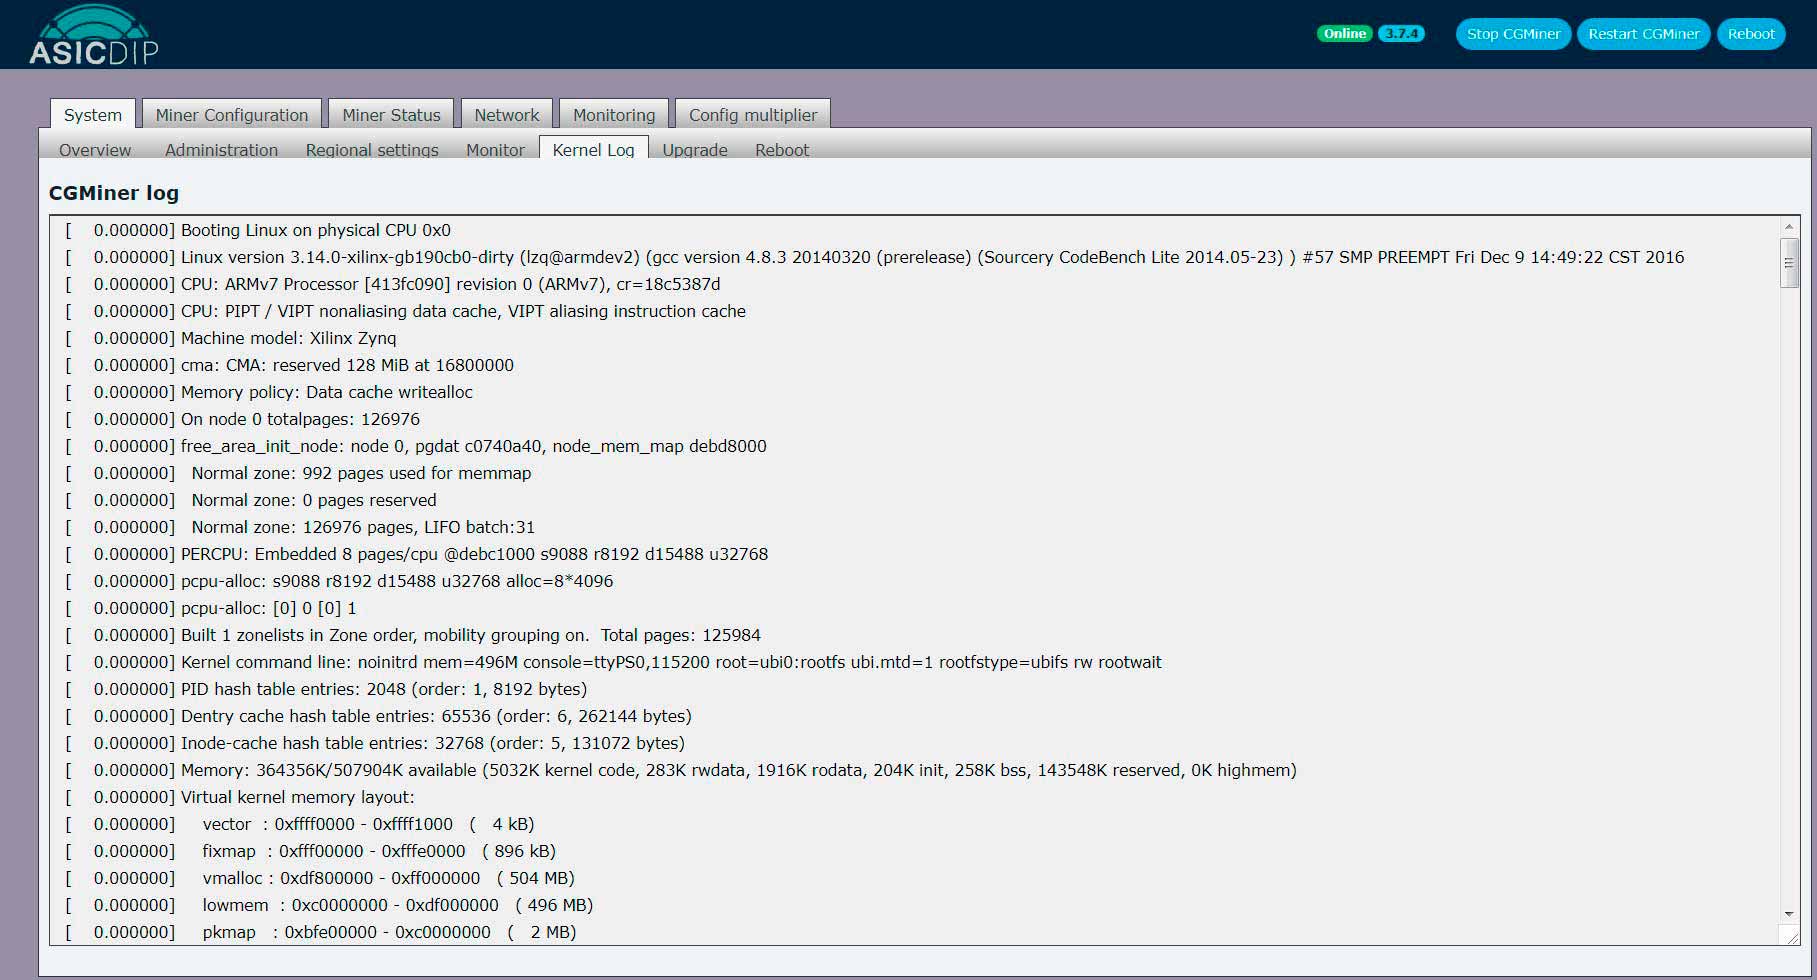The height and width of the screenshot is (980, 1817).
Task: Click the 'On node 0 totalpages: 126976' line
Action: [x=242, y=419]
